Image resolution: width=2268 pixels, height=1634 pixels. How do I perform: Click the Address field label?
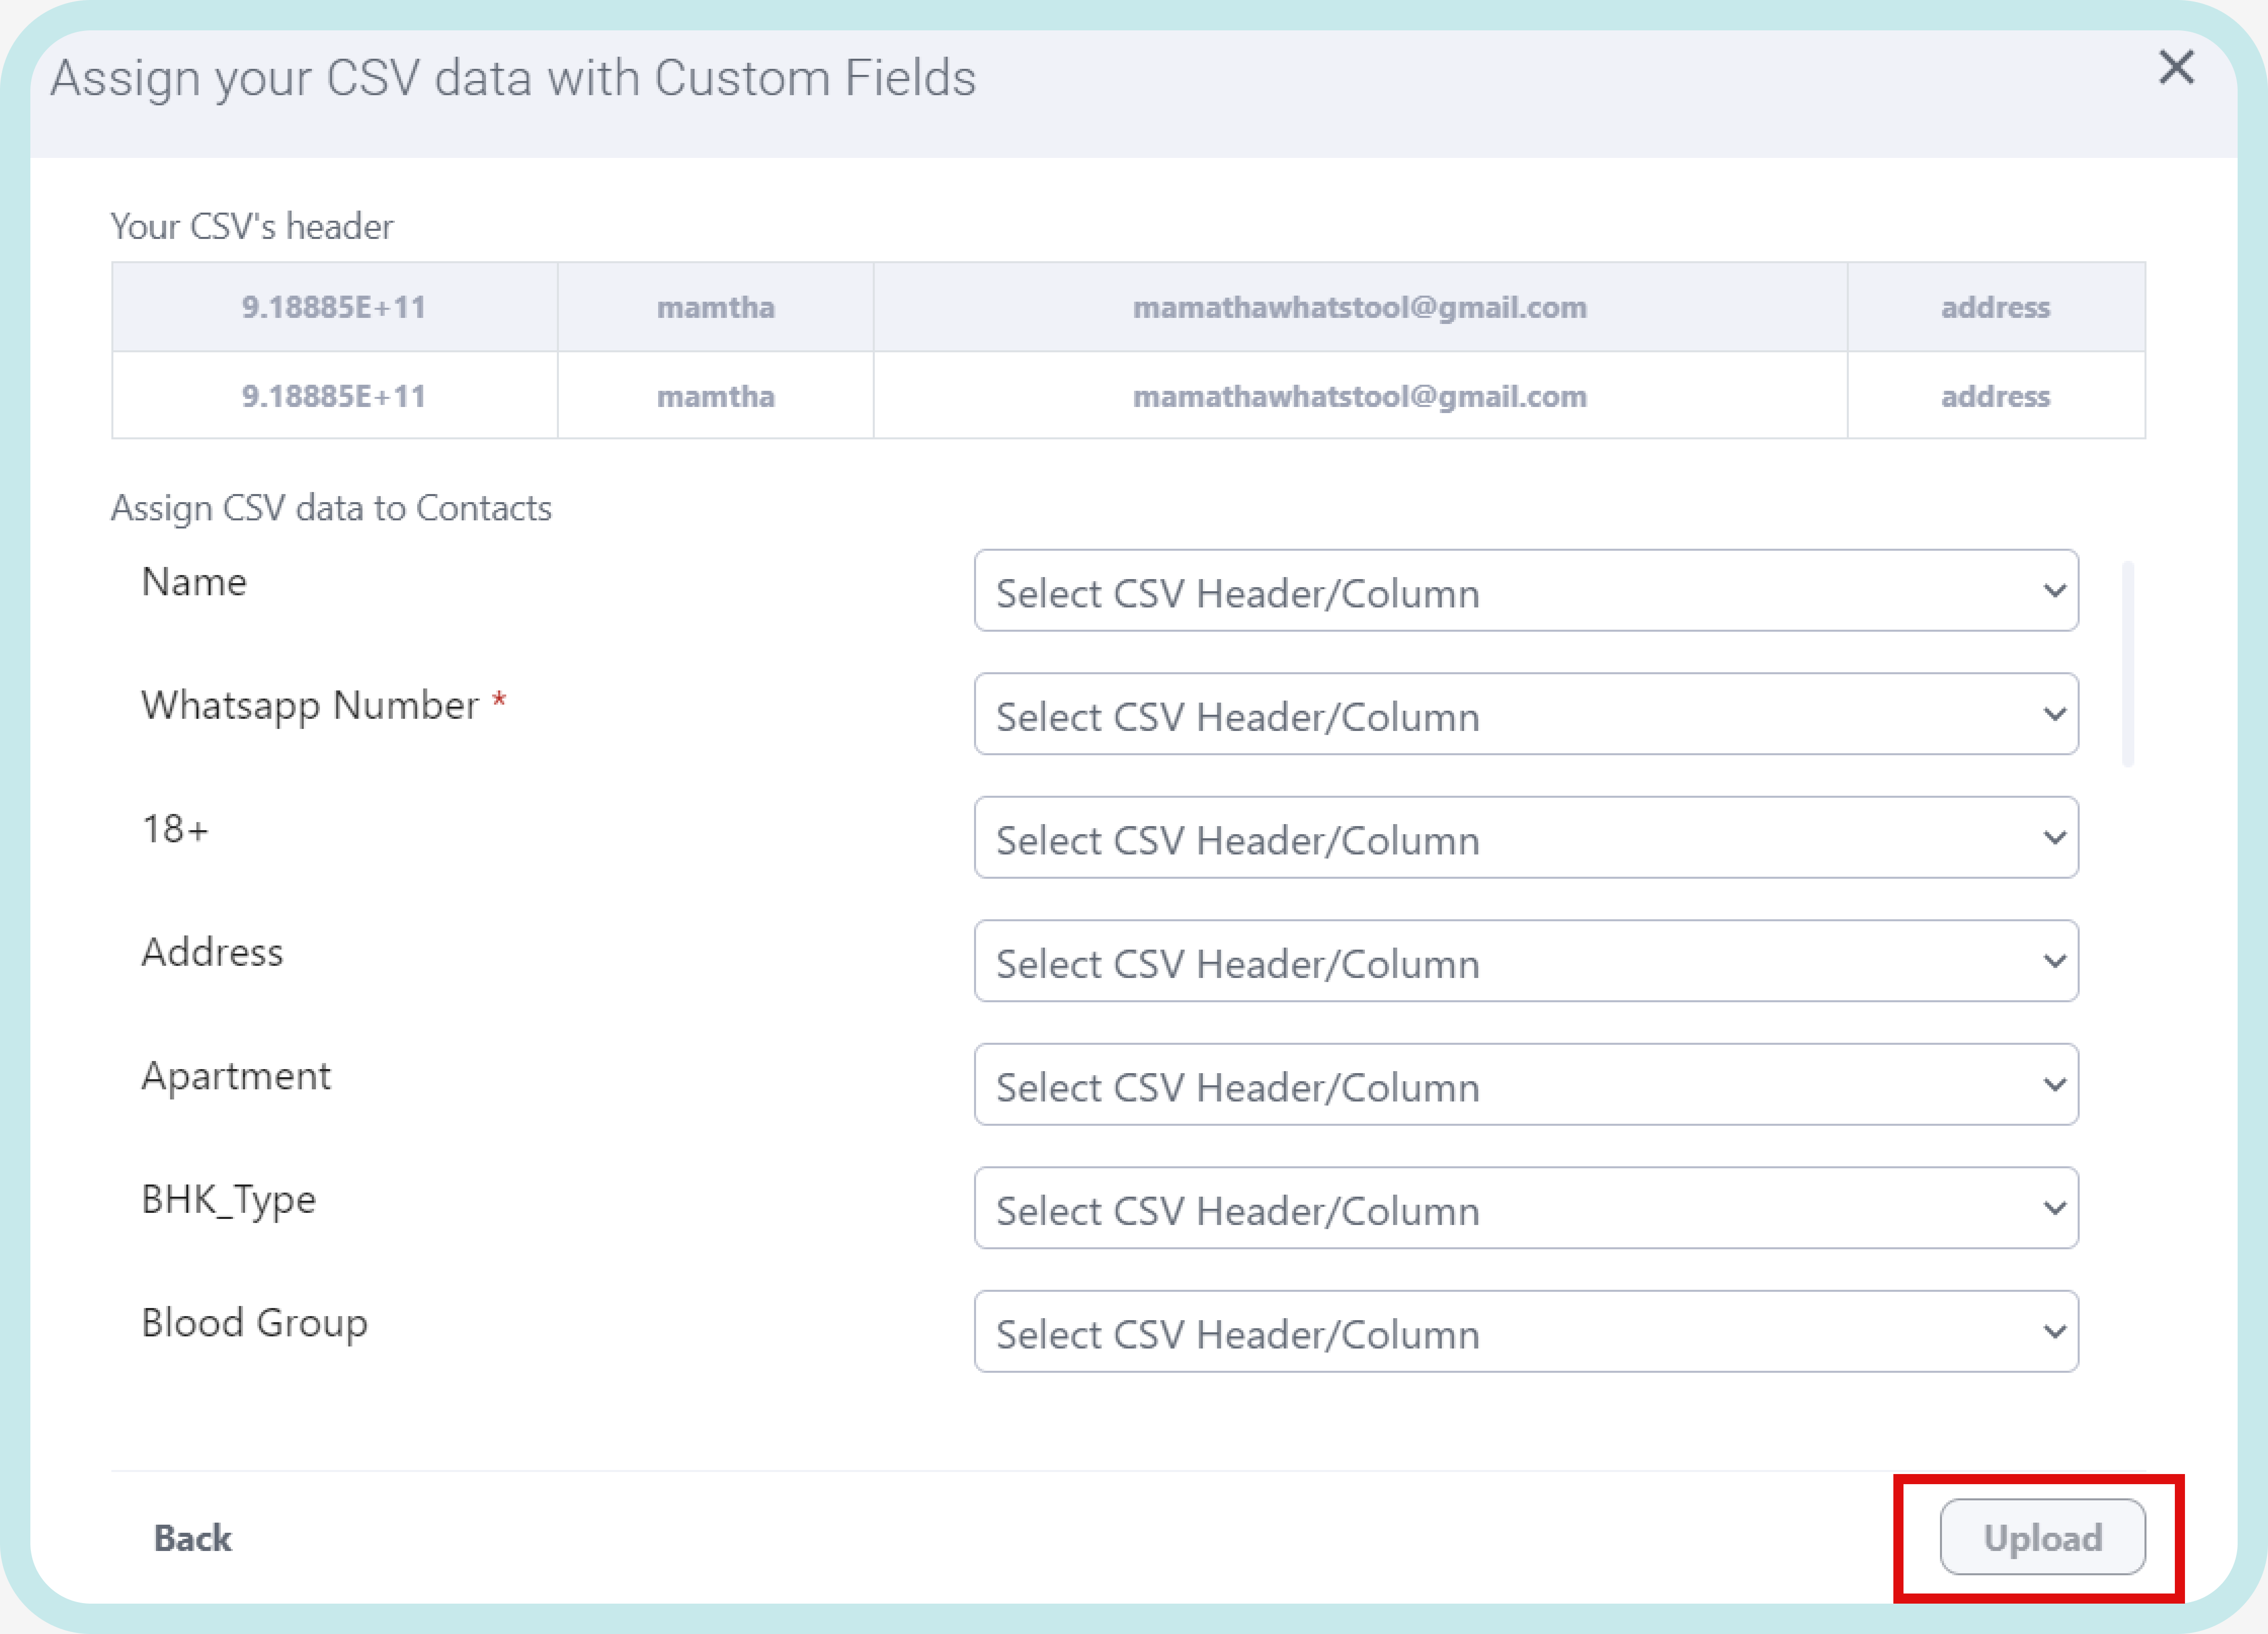point(212,953)
